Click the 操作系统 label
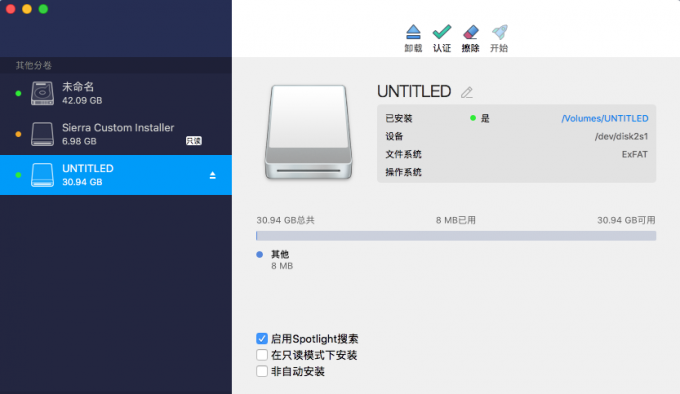The height and width of the screenshot is (394, 680). (x=403, y=172)
